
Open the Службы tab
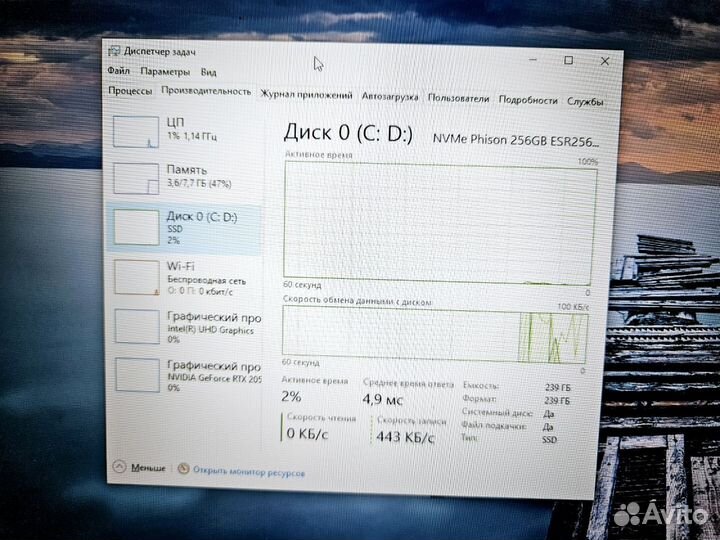585,101
